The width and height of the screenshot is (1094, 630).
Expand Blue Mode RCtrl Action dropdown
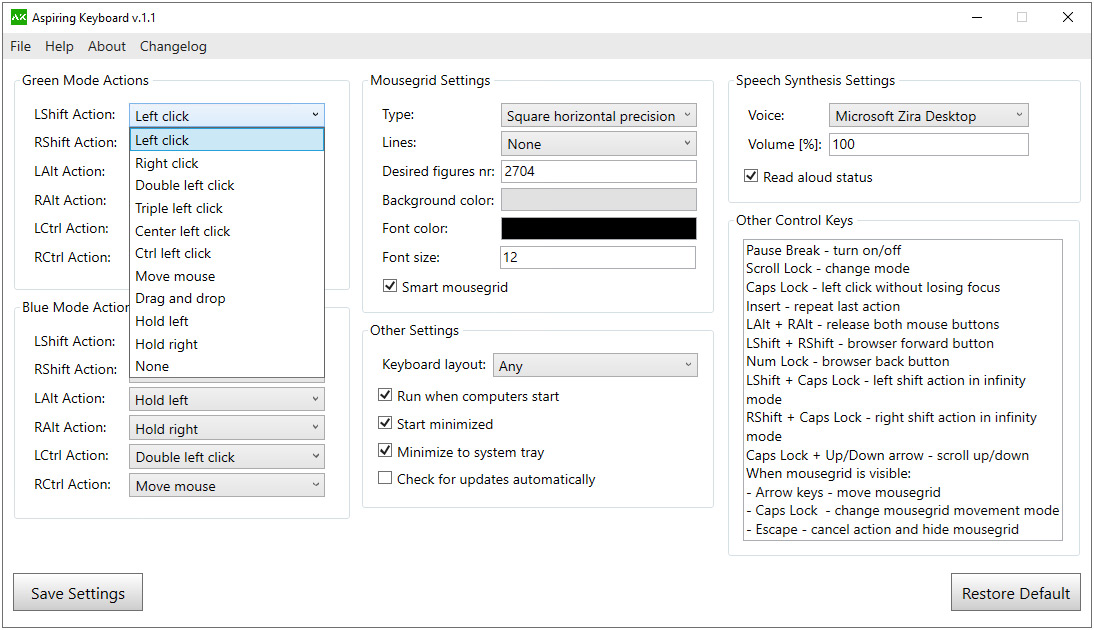pos(227,486)
